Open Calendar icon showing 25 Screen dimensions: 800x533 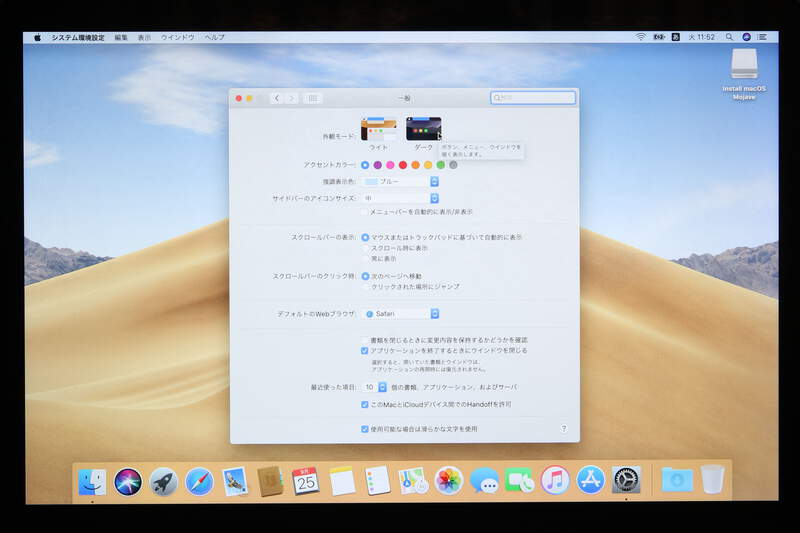[x=306, y=481]
